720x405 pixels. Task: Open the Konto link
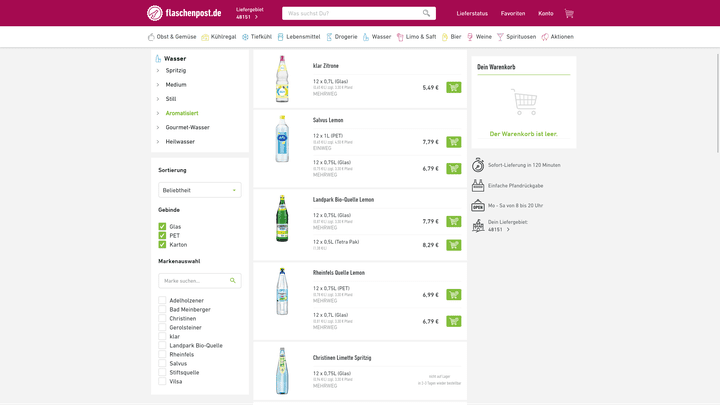coord(545,14)
